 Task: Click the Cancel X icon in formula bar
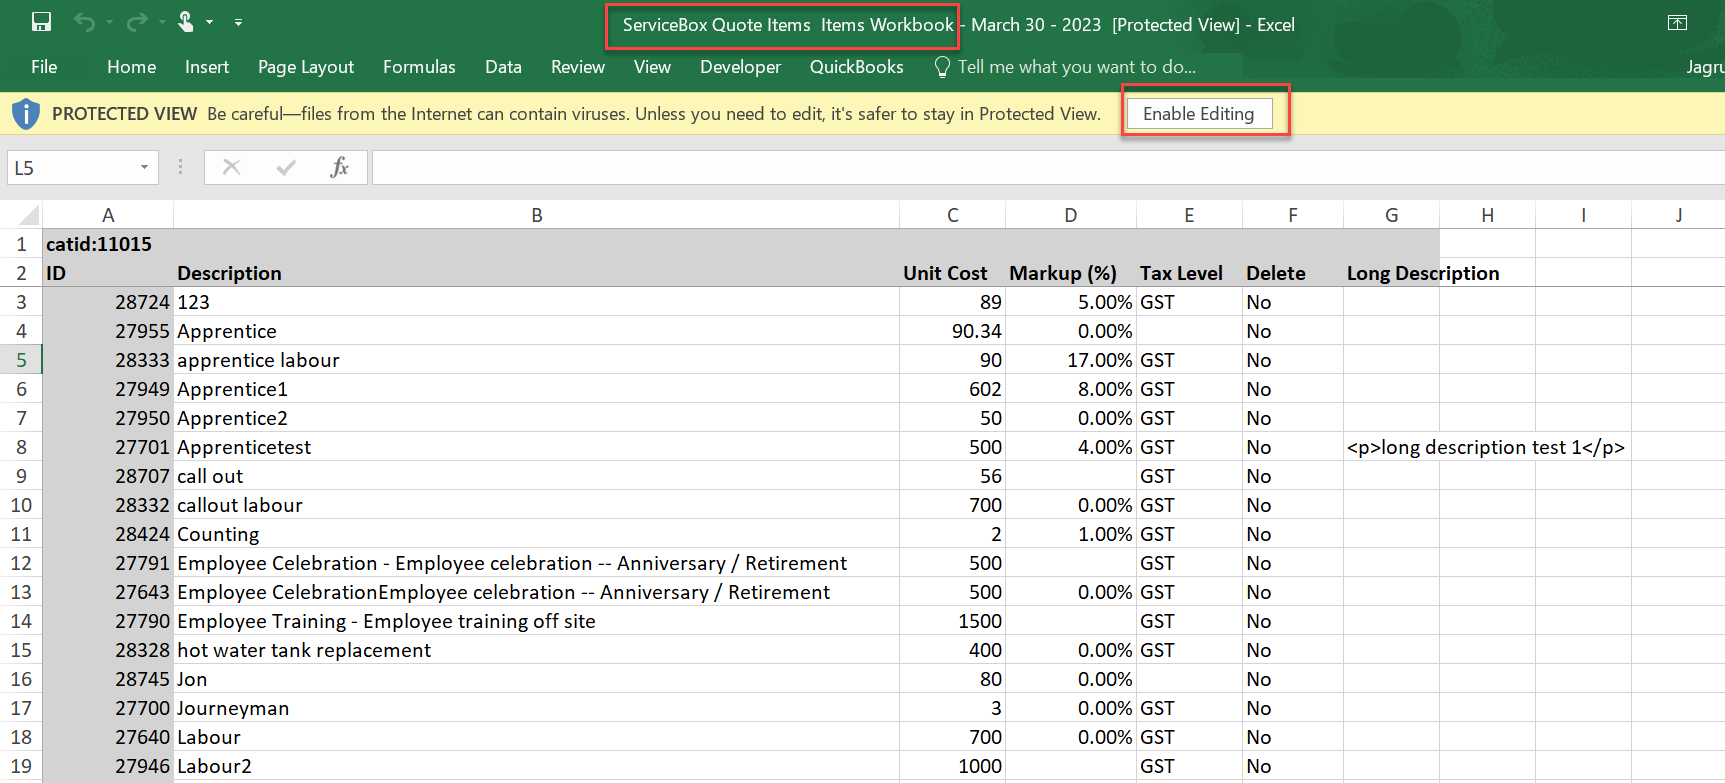tap(231, 167)
